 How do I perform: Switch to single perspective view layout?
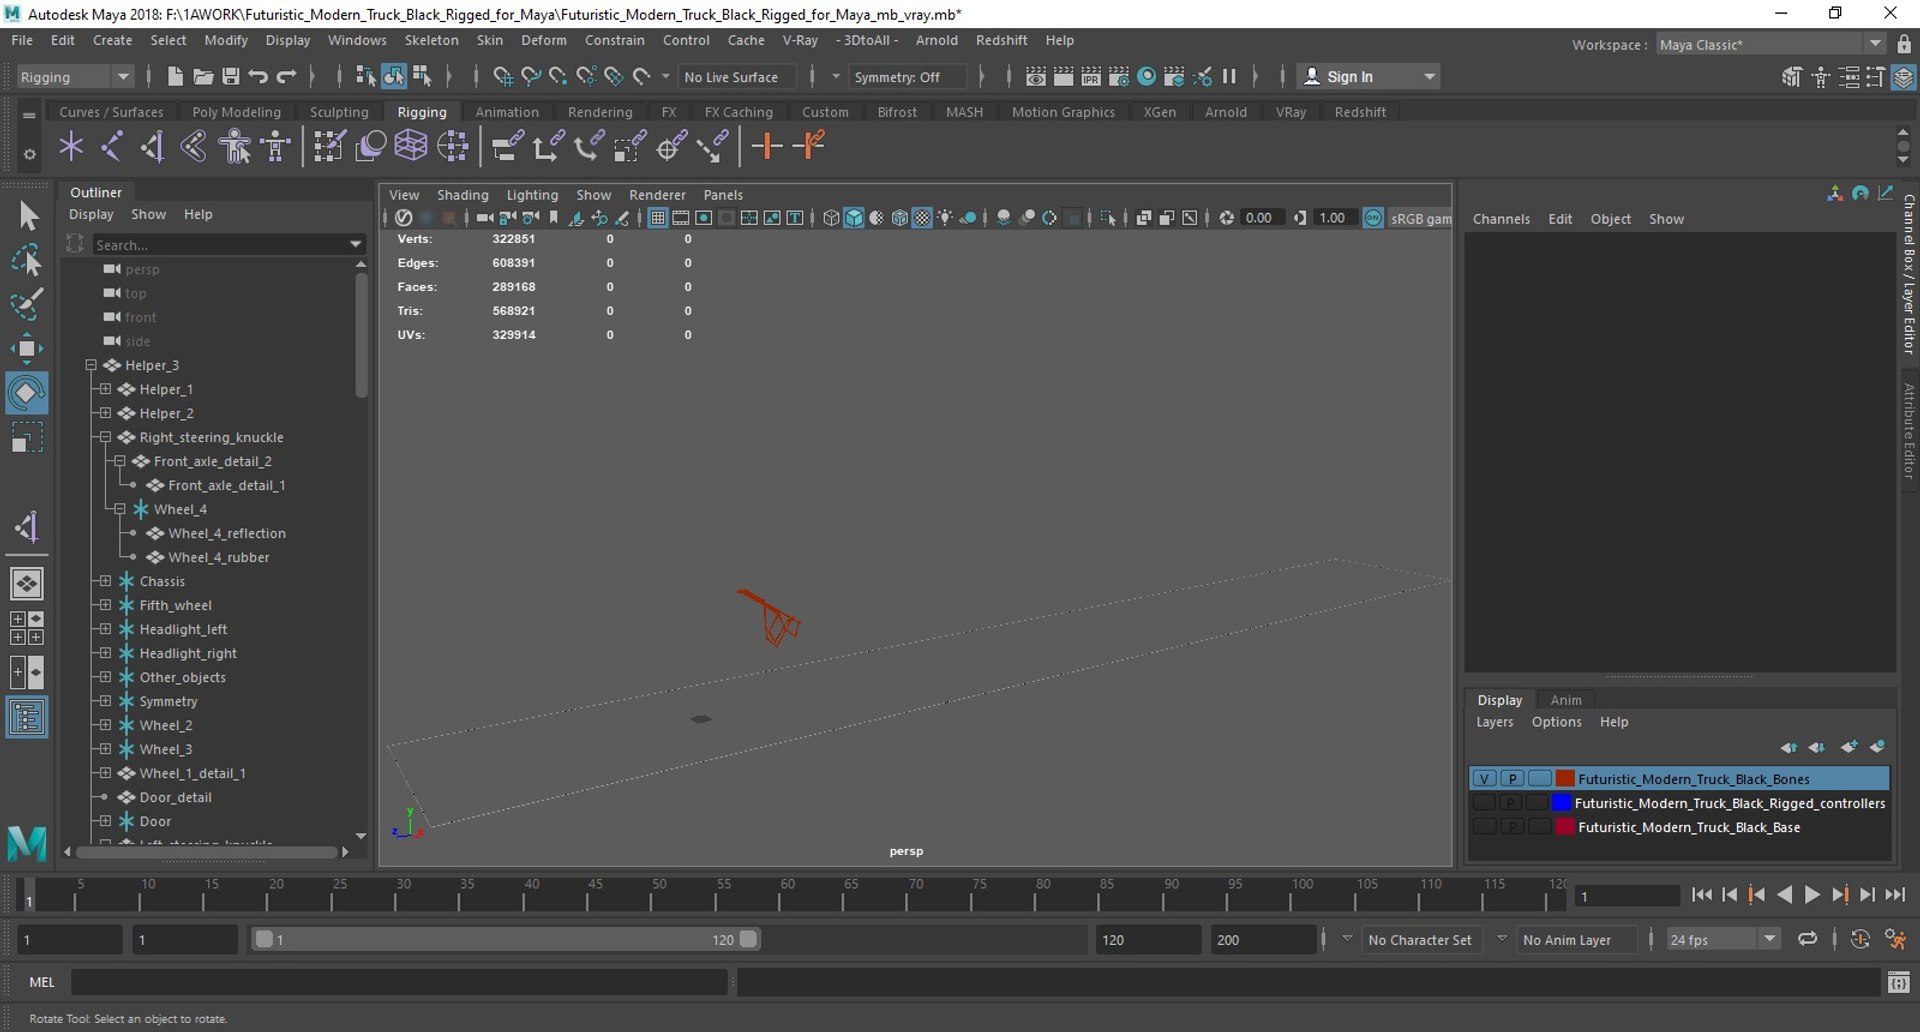pyautogui.click(x=27, y=583)
